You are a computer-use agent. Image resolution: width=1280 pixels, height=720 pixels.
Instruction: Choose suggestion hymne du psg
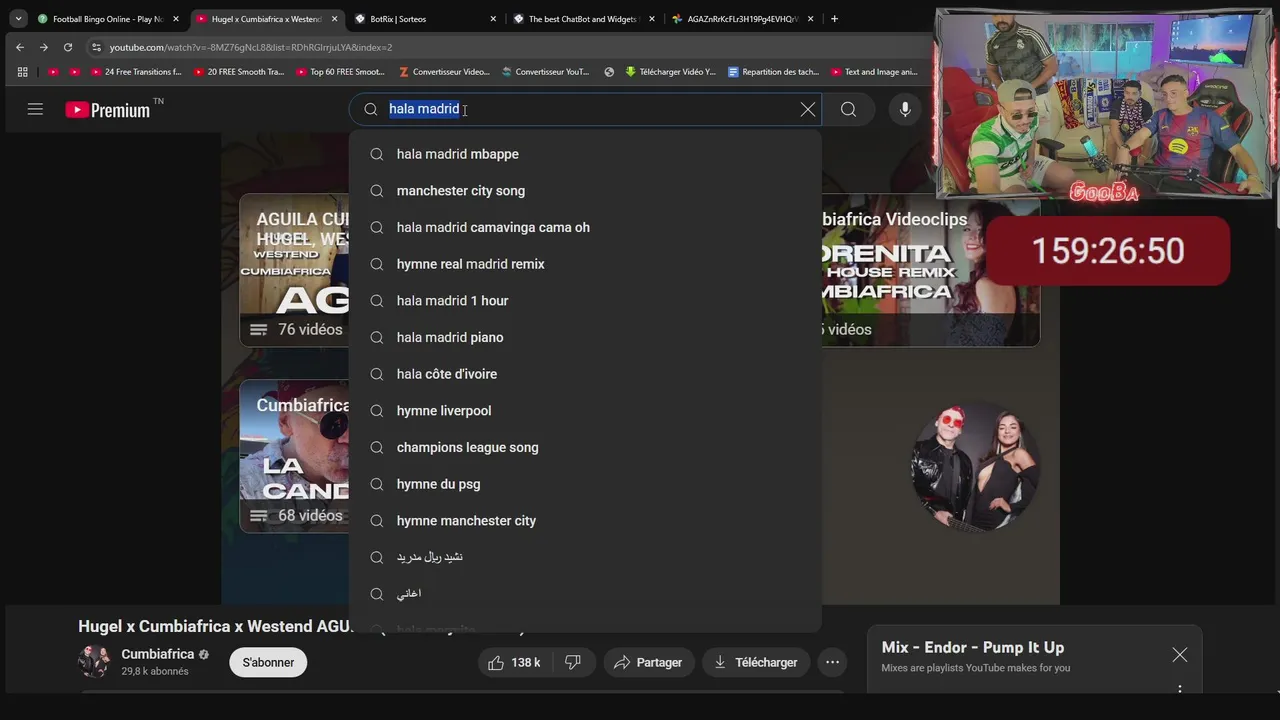pos(585,484)
